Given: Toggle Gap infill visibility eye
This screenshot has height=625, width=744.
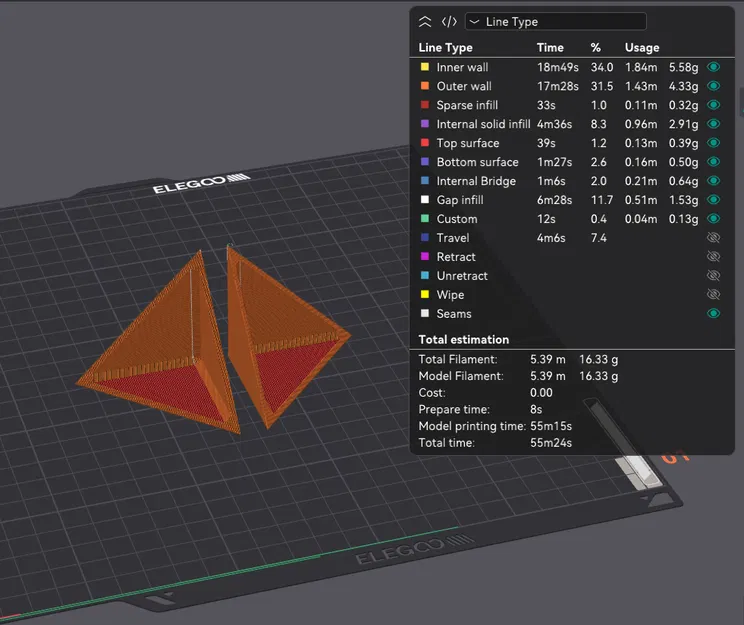Looking at the screenshot, I should 713,200.
